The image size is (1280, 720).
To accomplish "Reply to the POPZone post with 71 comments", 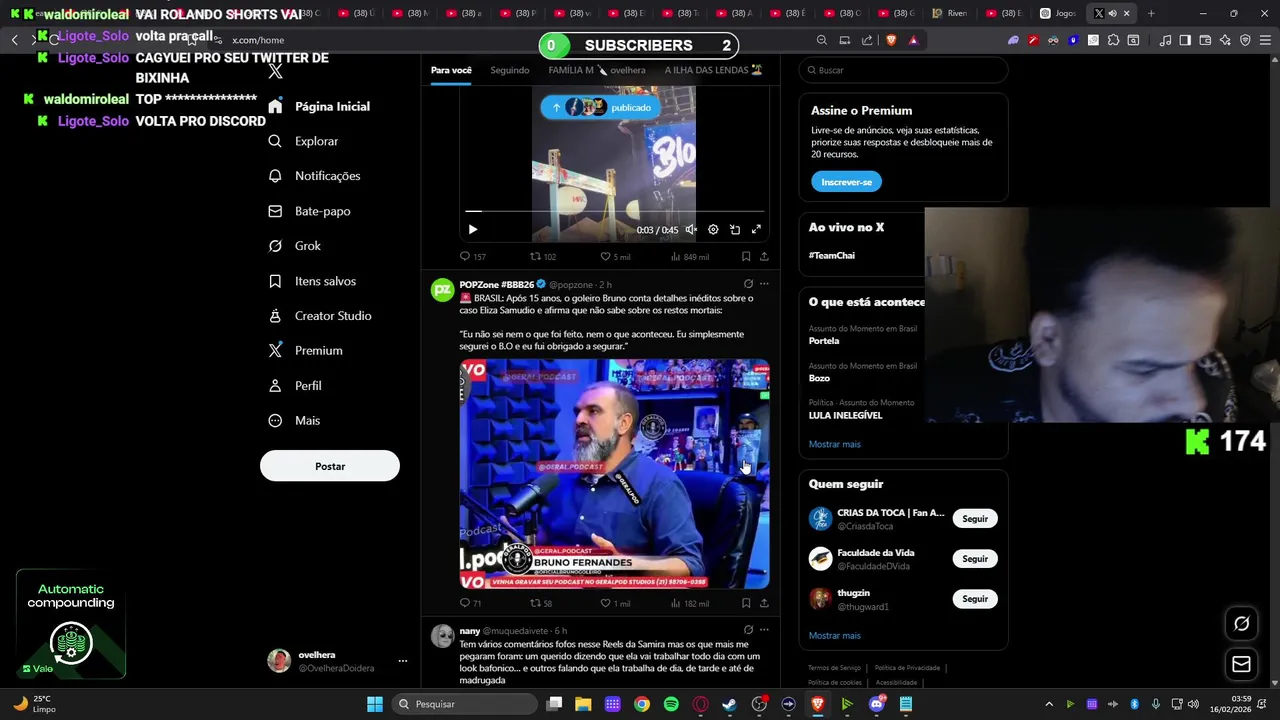I will click(470, 604).
